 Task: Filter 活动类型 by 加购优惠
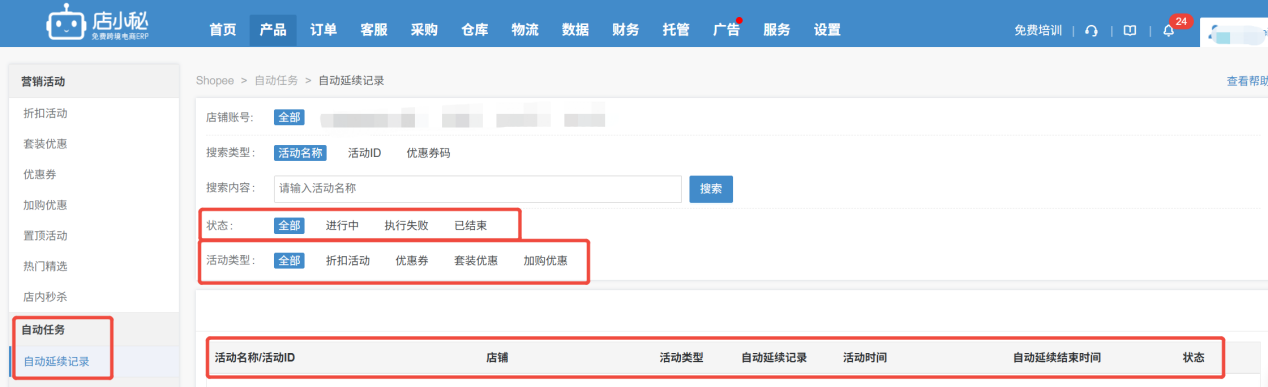pos(545,260)
